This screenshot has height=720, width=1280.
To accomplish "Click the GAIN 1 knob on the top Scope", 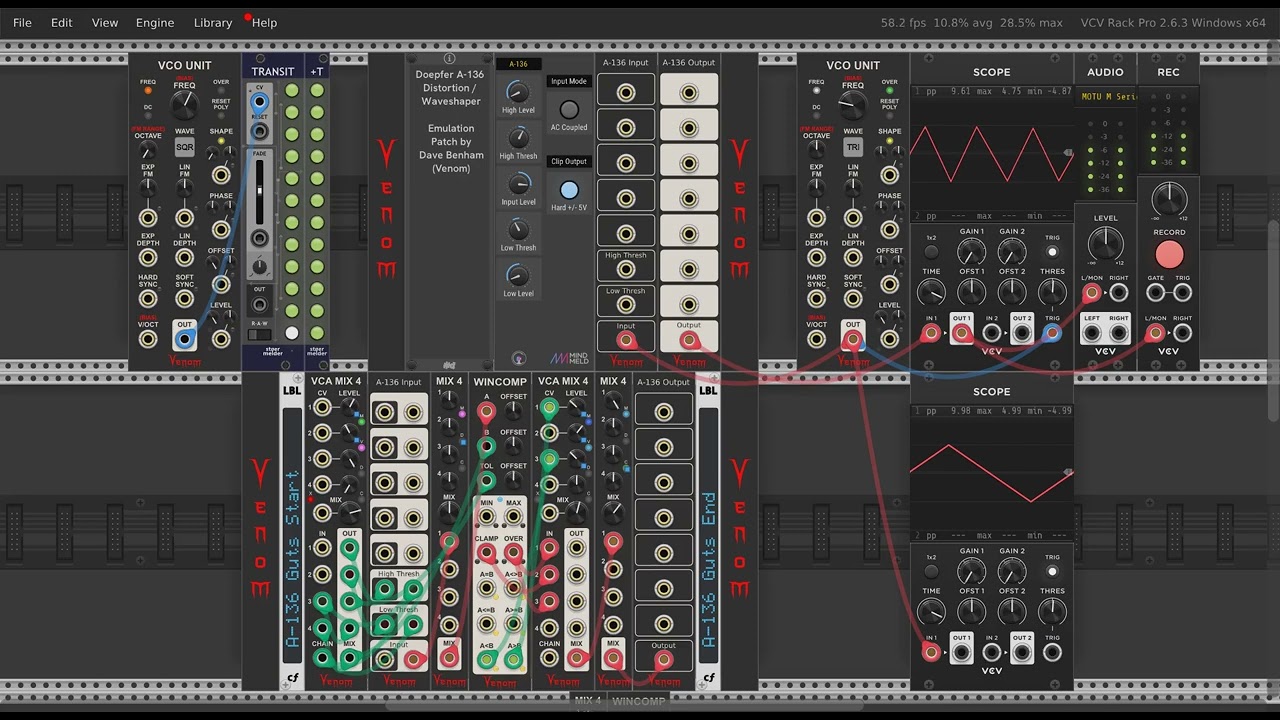I will tap(971, 251).
